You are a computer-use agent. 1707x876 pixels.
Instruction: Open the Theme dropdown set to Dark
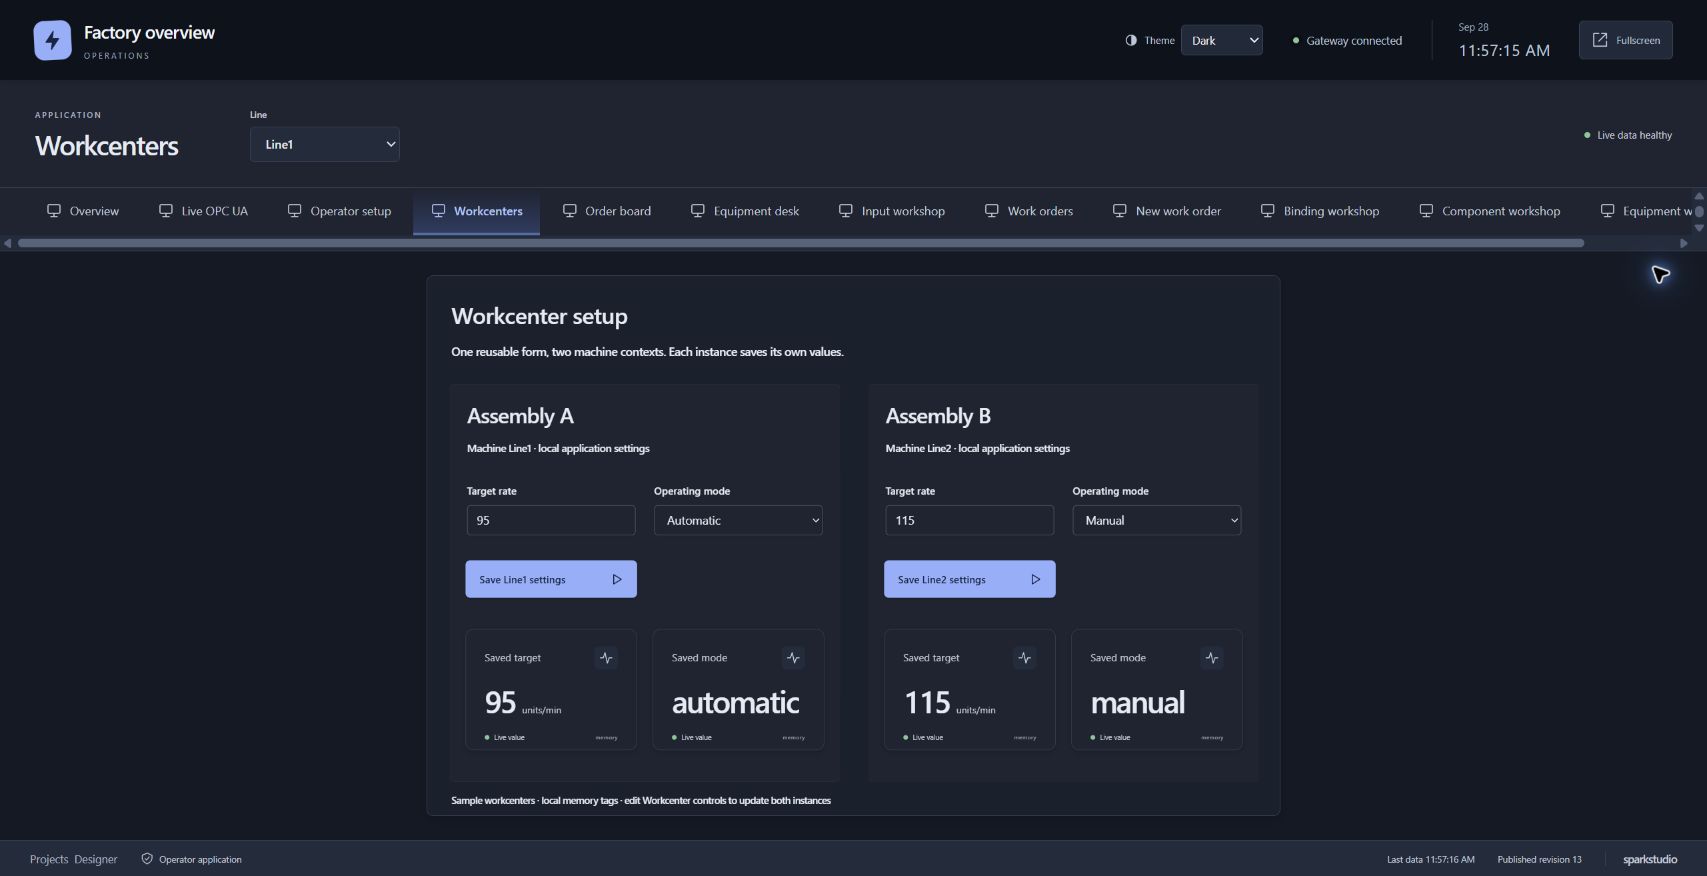[x=1222, y=40]
